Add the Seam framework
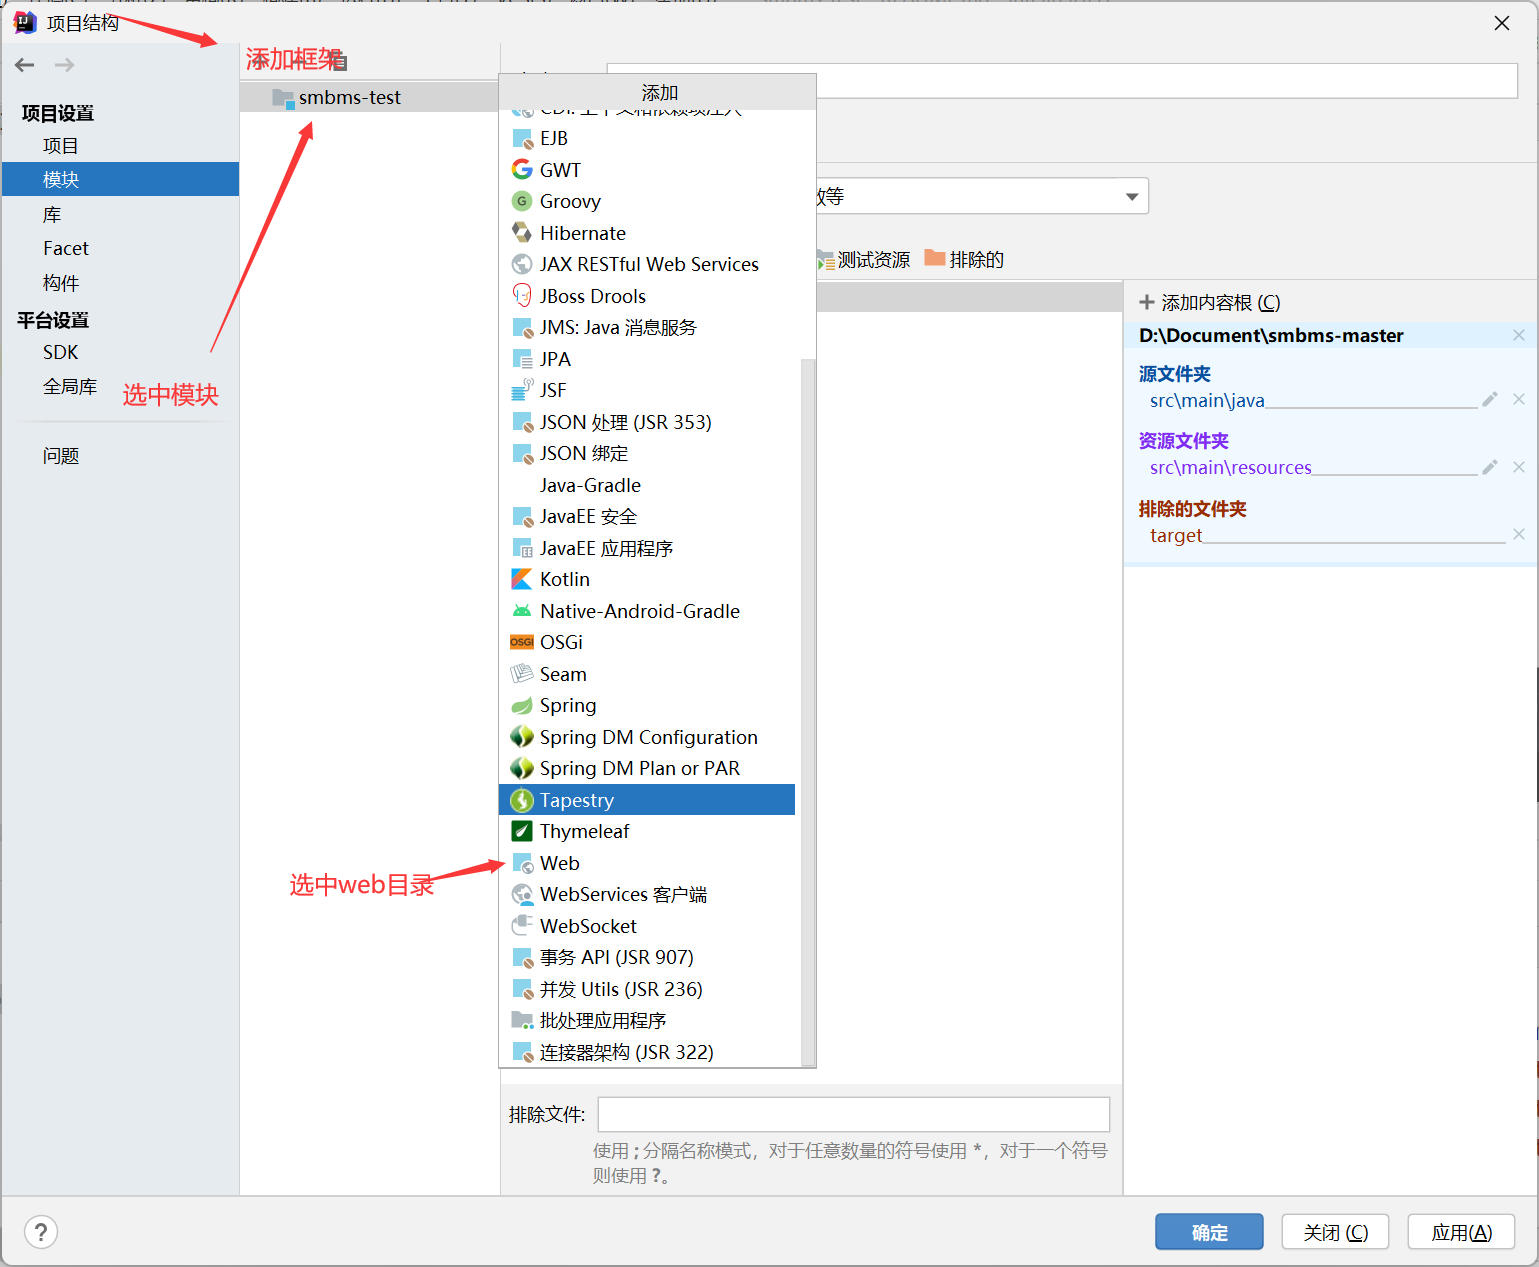 click(647, 674)
